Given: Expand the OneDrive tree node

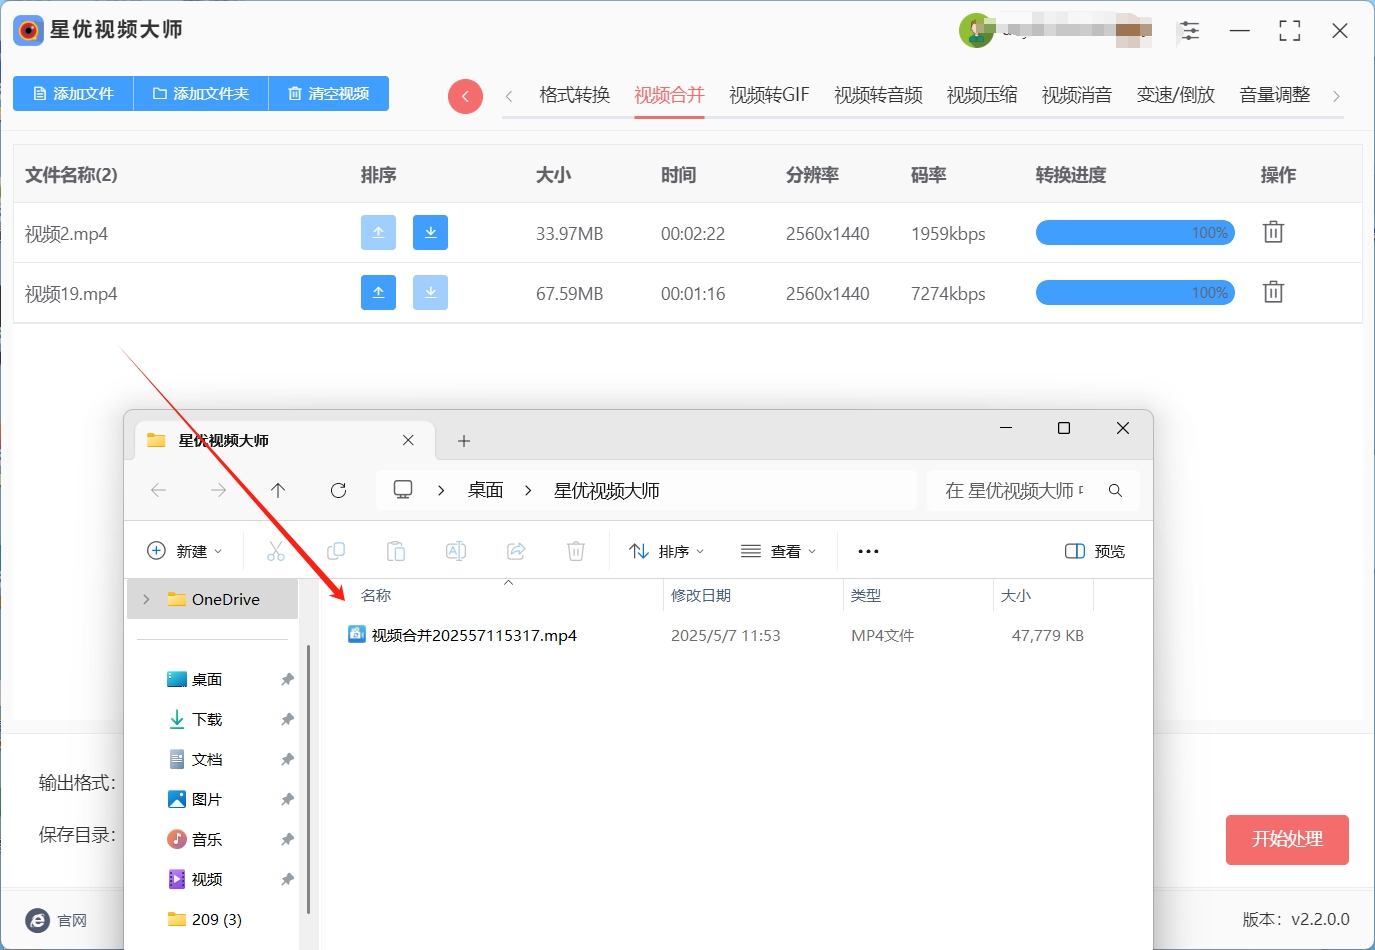Looking at the screenshot, I should (146, 599).
